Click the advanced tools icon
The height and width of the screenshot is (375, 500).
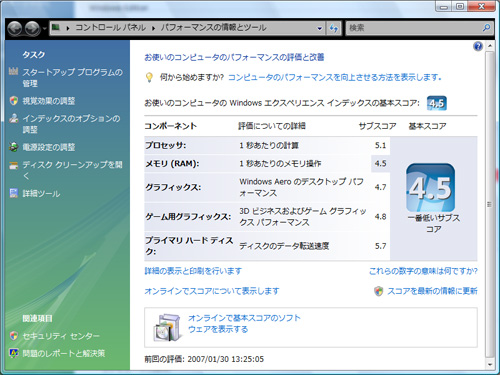tap(13, 193)
